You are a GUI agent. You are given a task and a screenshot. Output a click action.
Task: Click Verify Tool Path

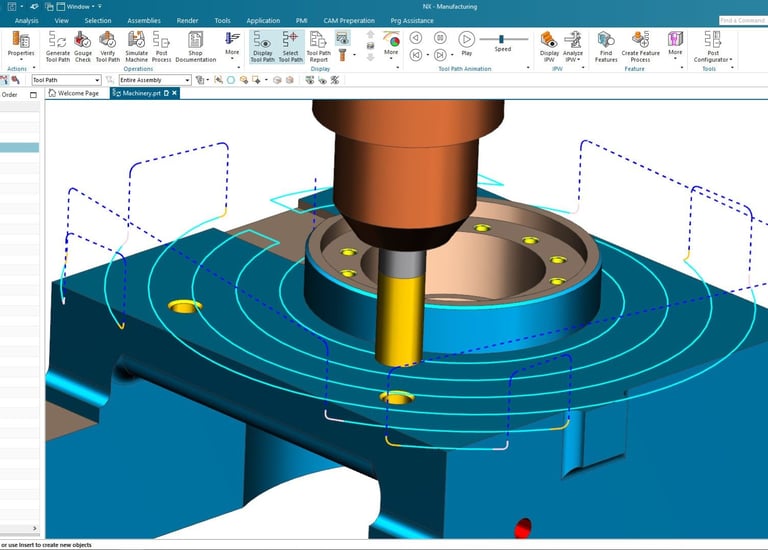[108, 47]
